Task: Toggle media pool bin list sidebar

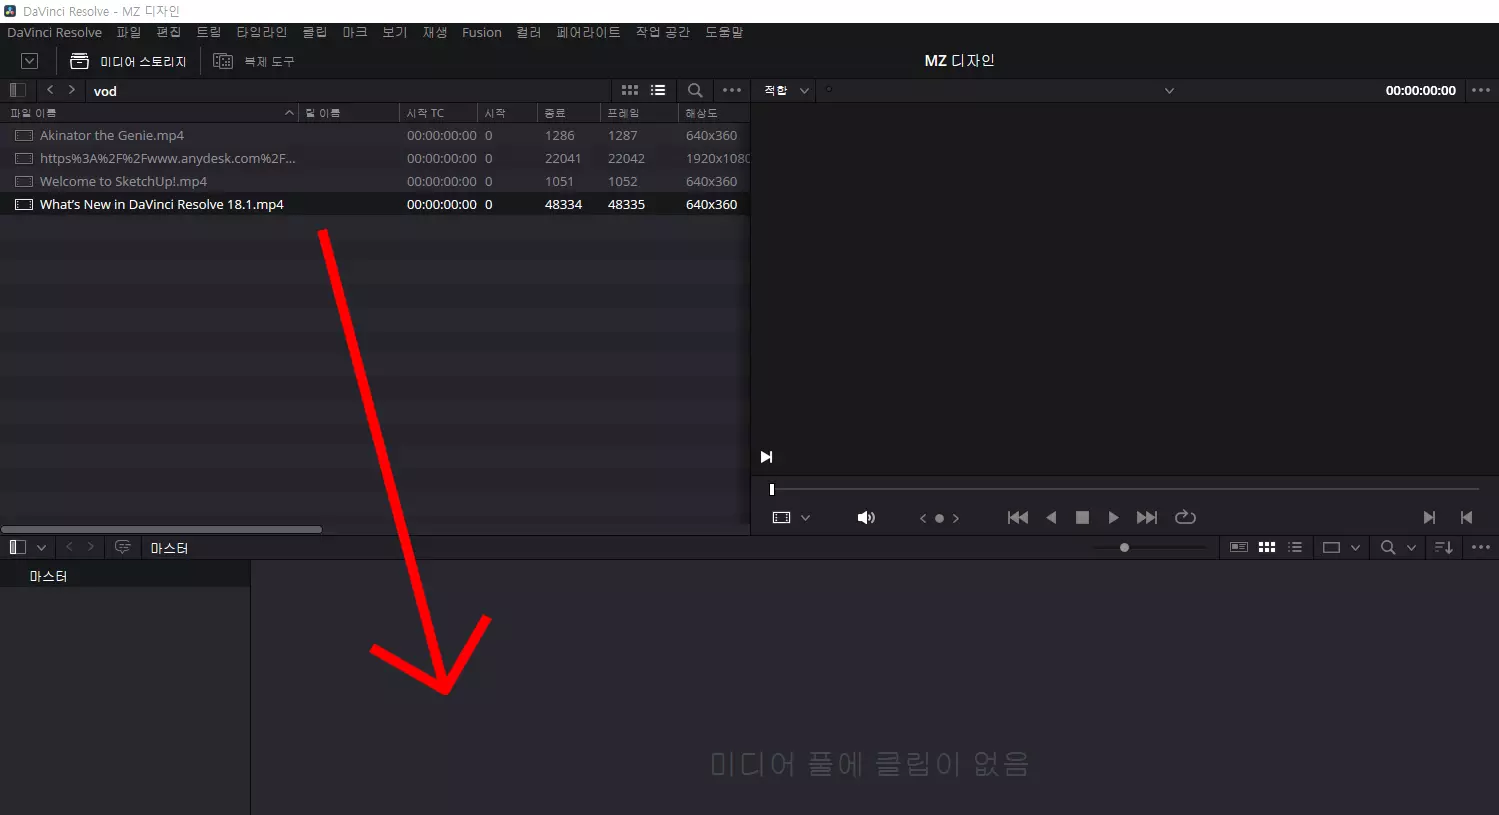Action: (x=17, y=547)
